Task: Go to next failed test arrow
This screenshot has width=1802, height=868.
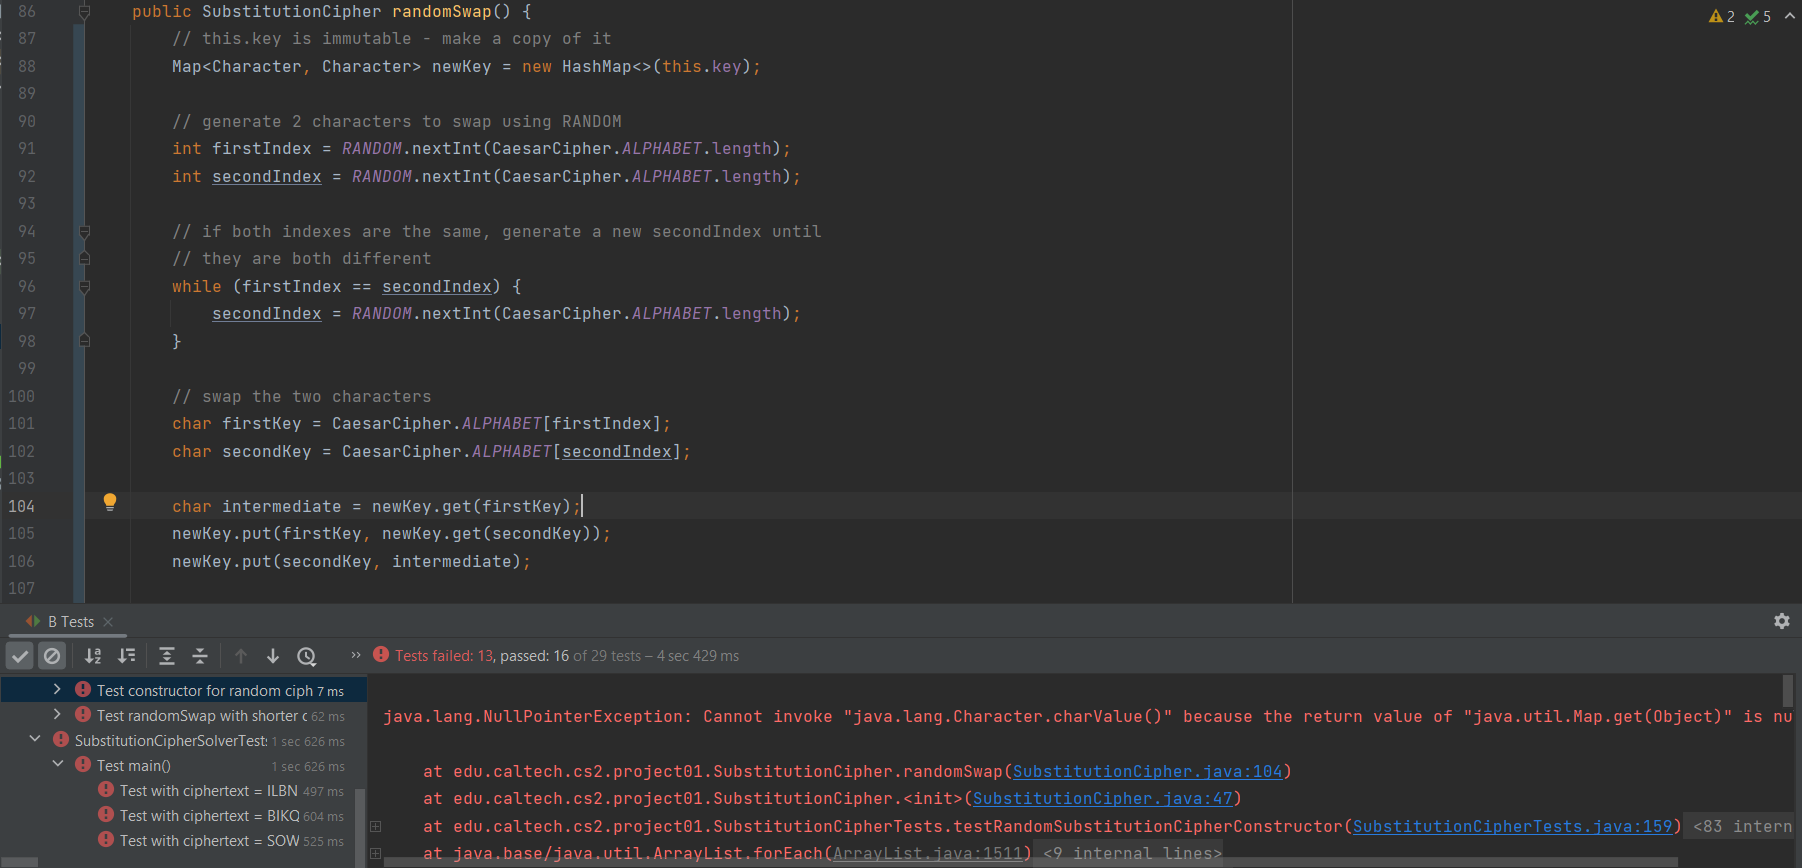Action: point(273,656)
